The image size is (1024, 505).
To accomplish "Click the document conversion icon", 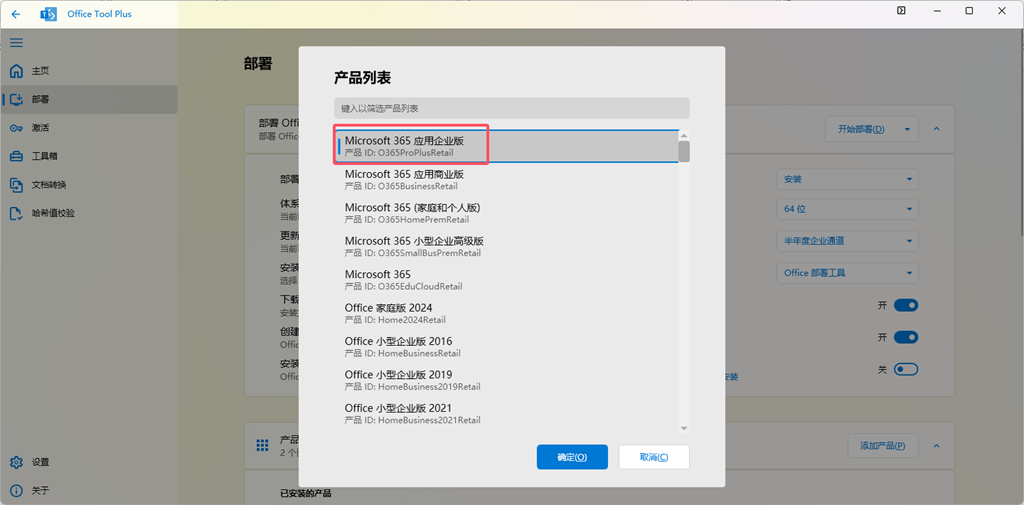I will (x=17, y=185).
